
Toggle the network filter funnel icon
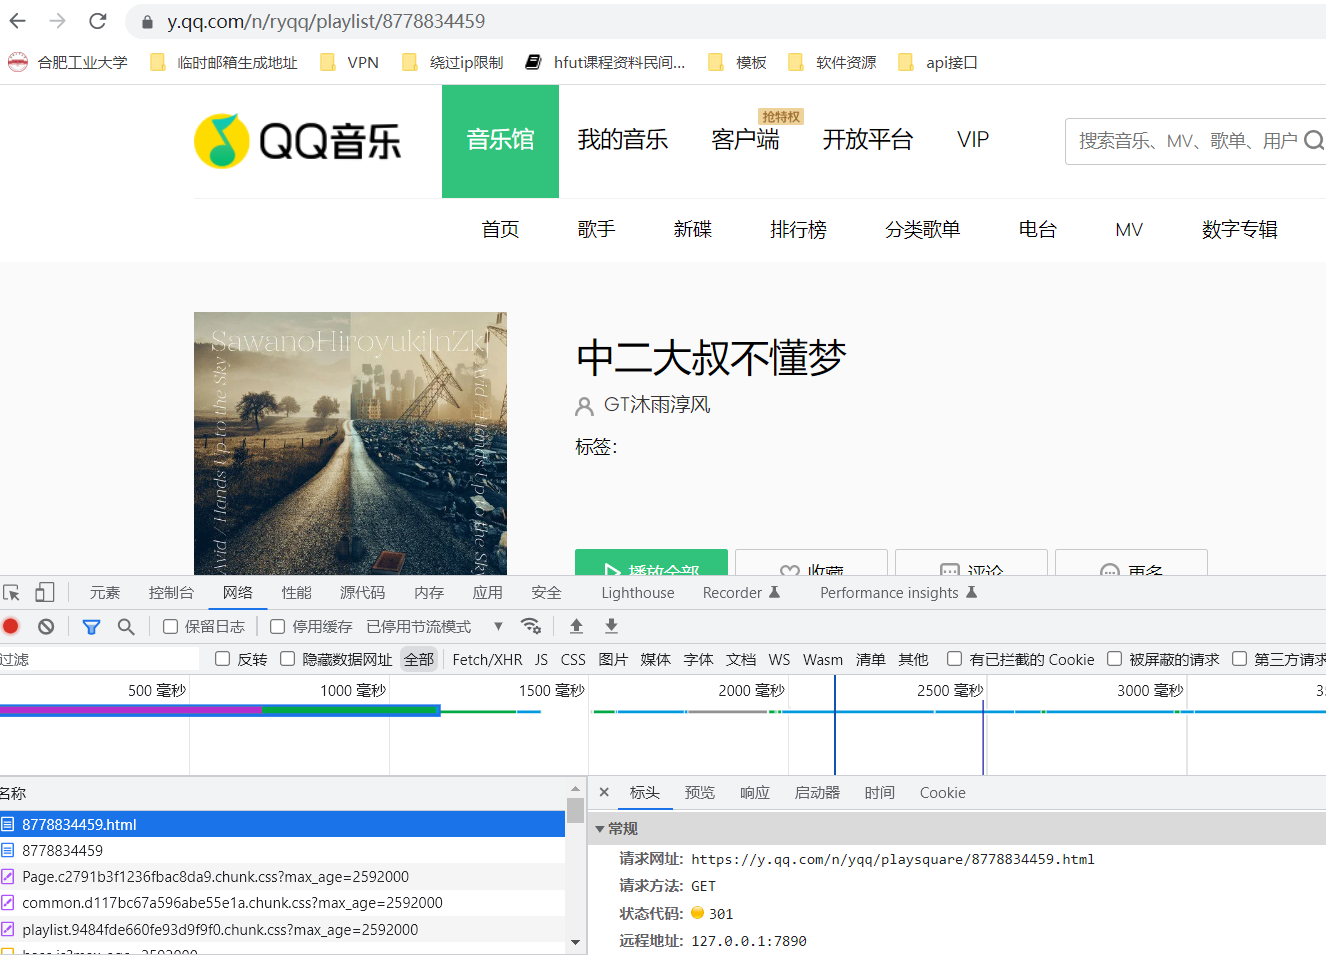[91, 627]
